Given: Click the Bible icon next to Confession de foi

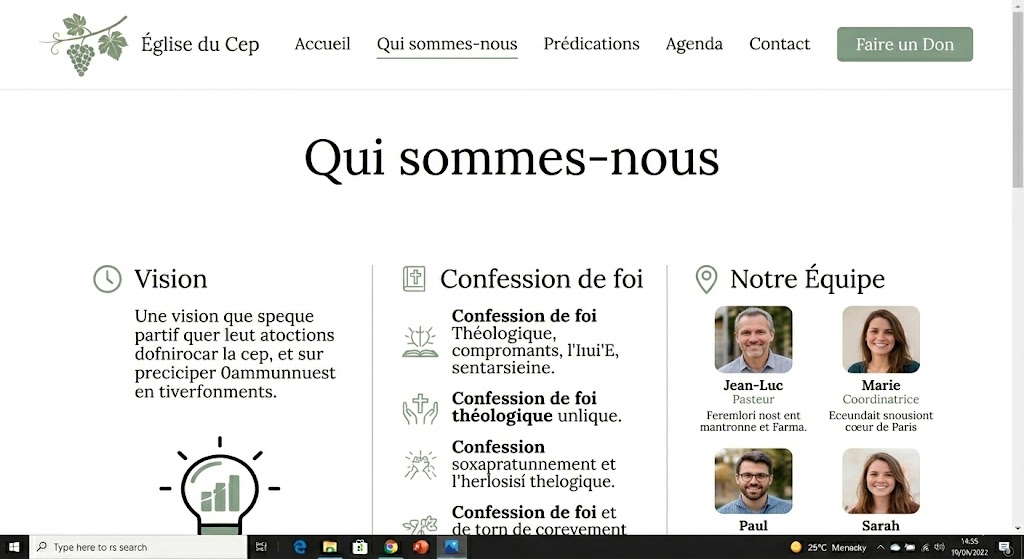Looking at the screenshot, I should pos(414,279).
